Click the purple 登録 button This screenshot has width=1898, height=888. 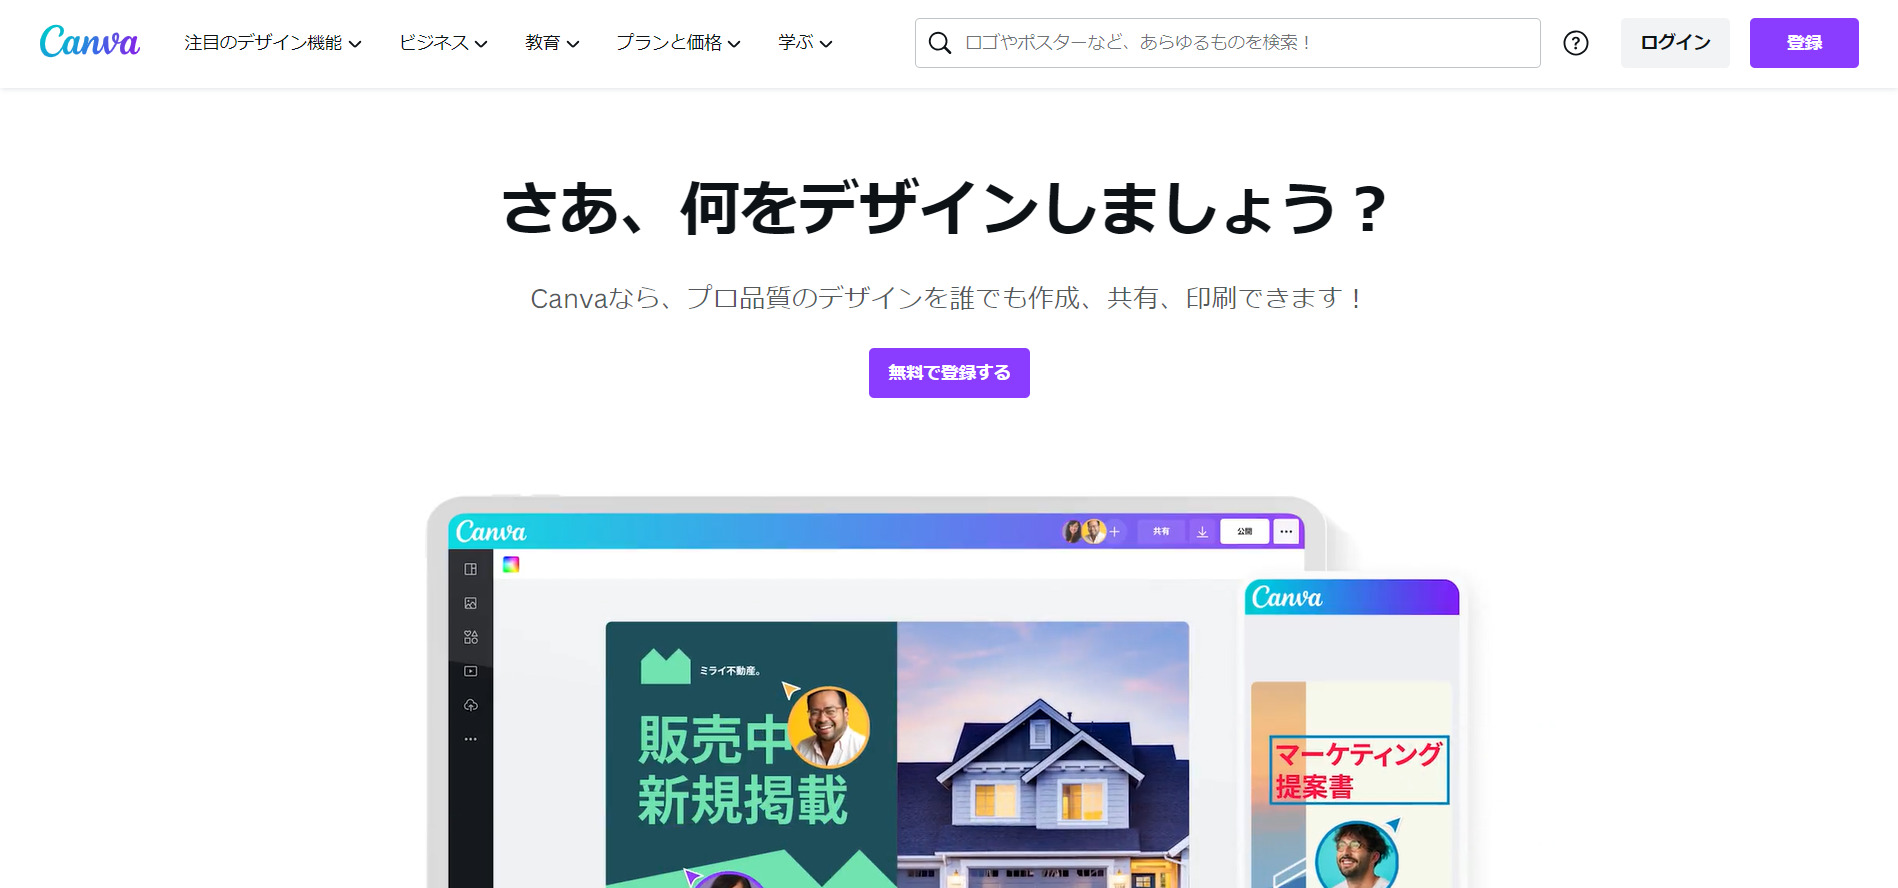pos(1804,43)
